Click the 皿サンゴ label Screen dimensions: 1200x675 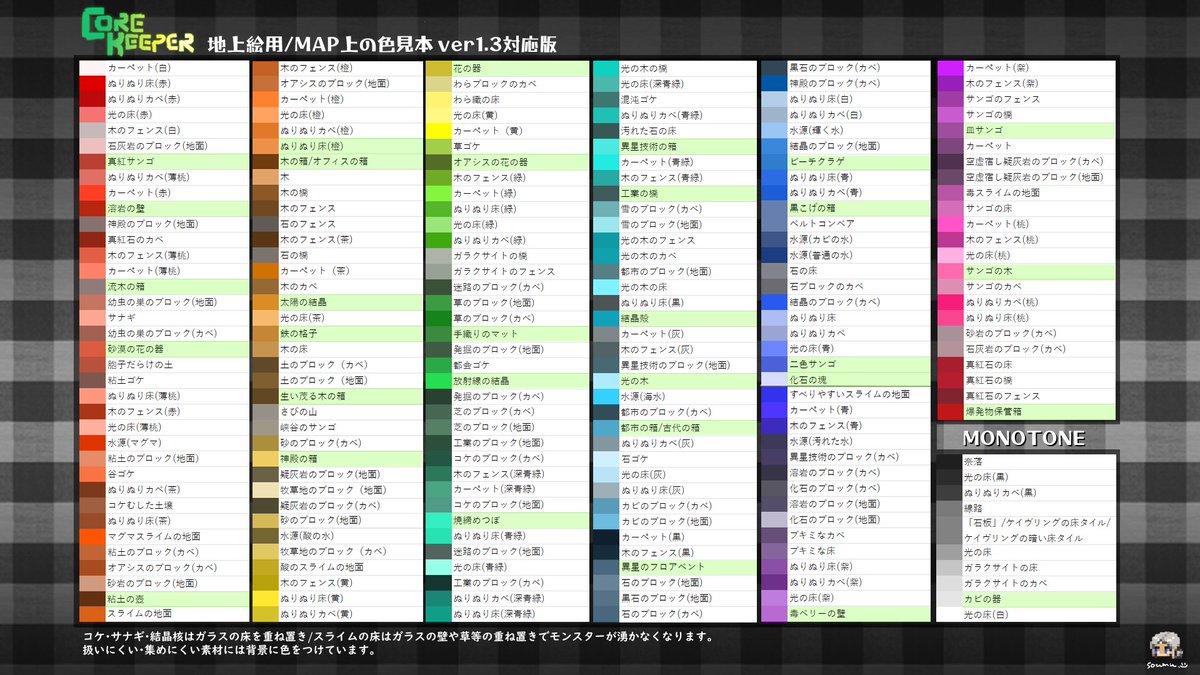(x=984, y=131)
